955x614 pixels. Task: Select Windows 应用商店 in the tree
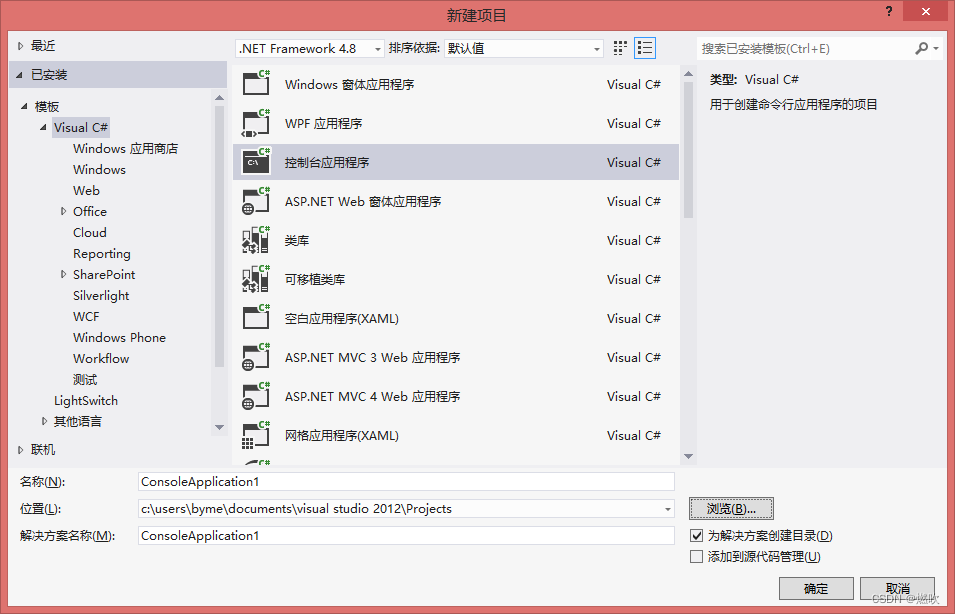click(x=125, y=149)
